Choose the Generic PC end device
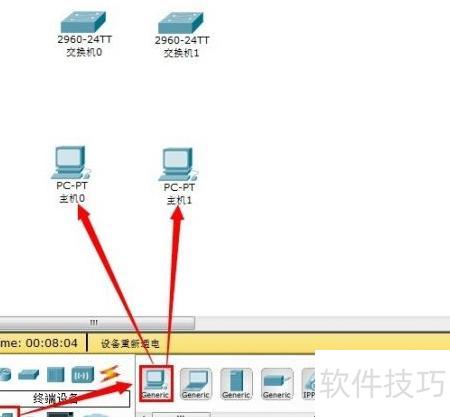450x417 pixels. coord(156,383)
